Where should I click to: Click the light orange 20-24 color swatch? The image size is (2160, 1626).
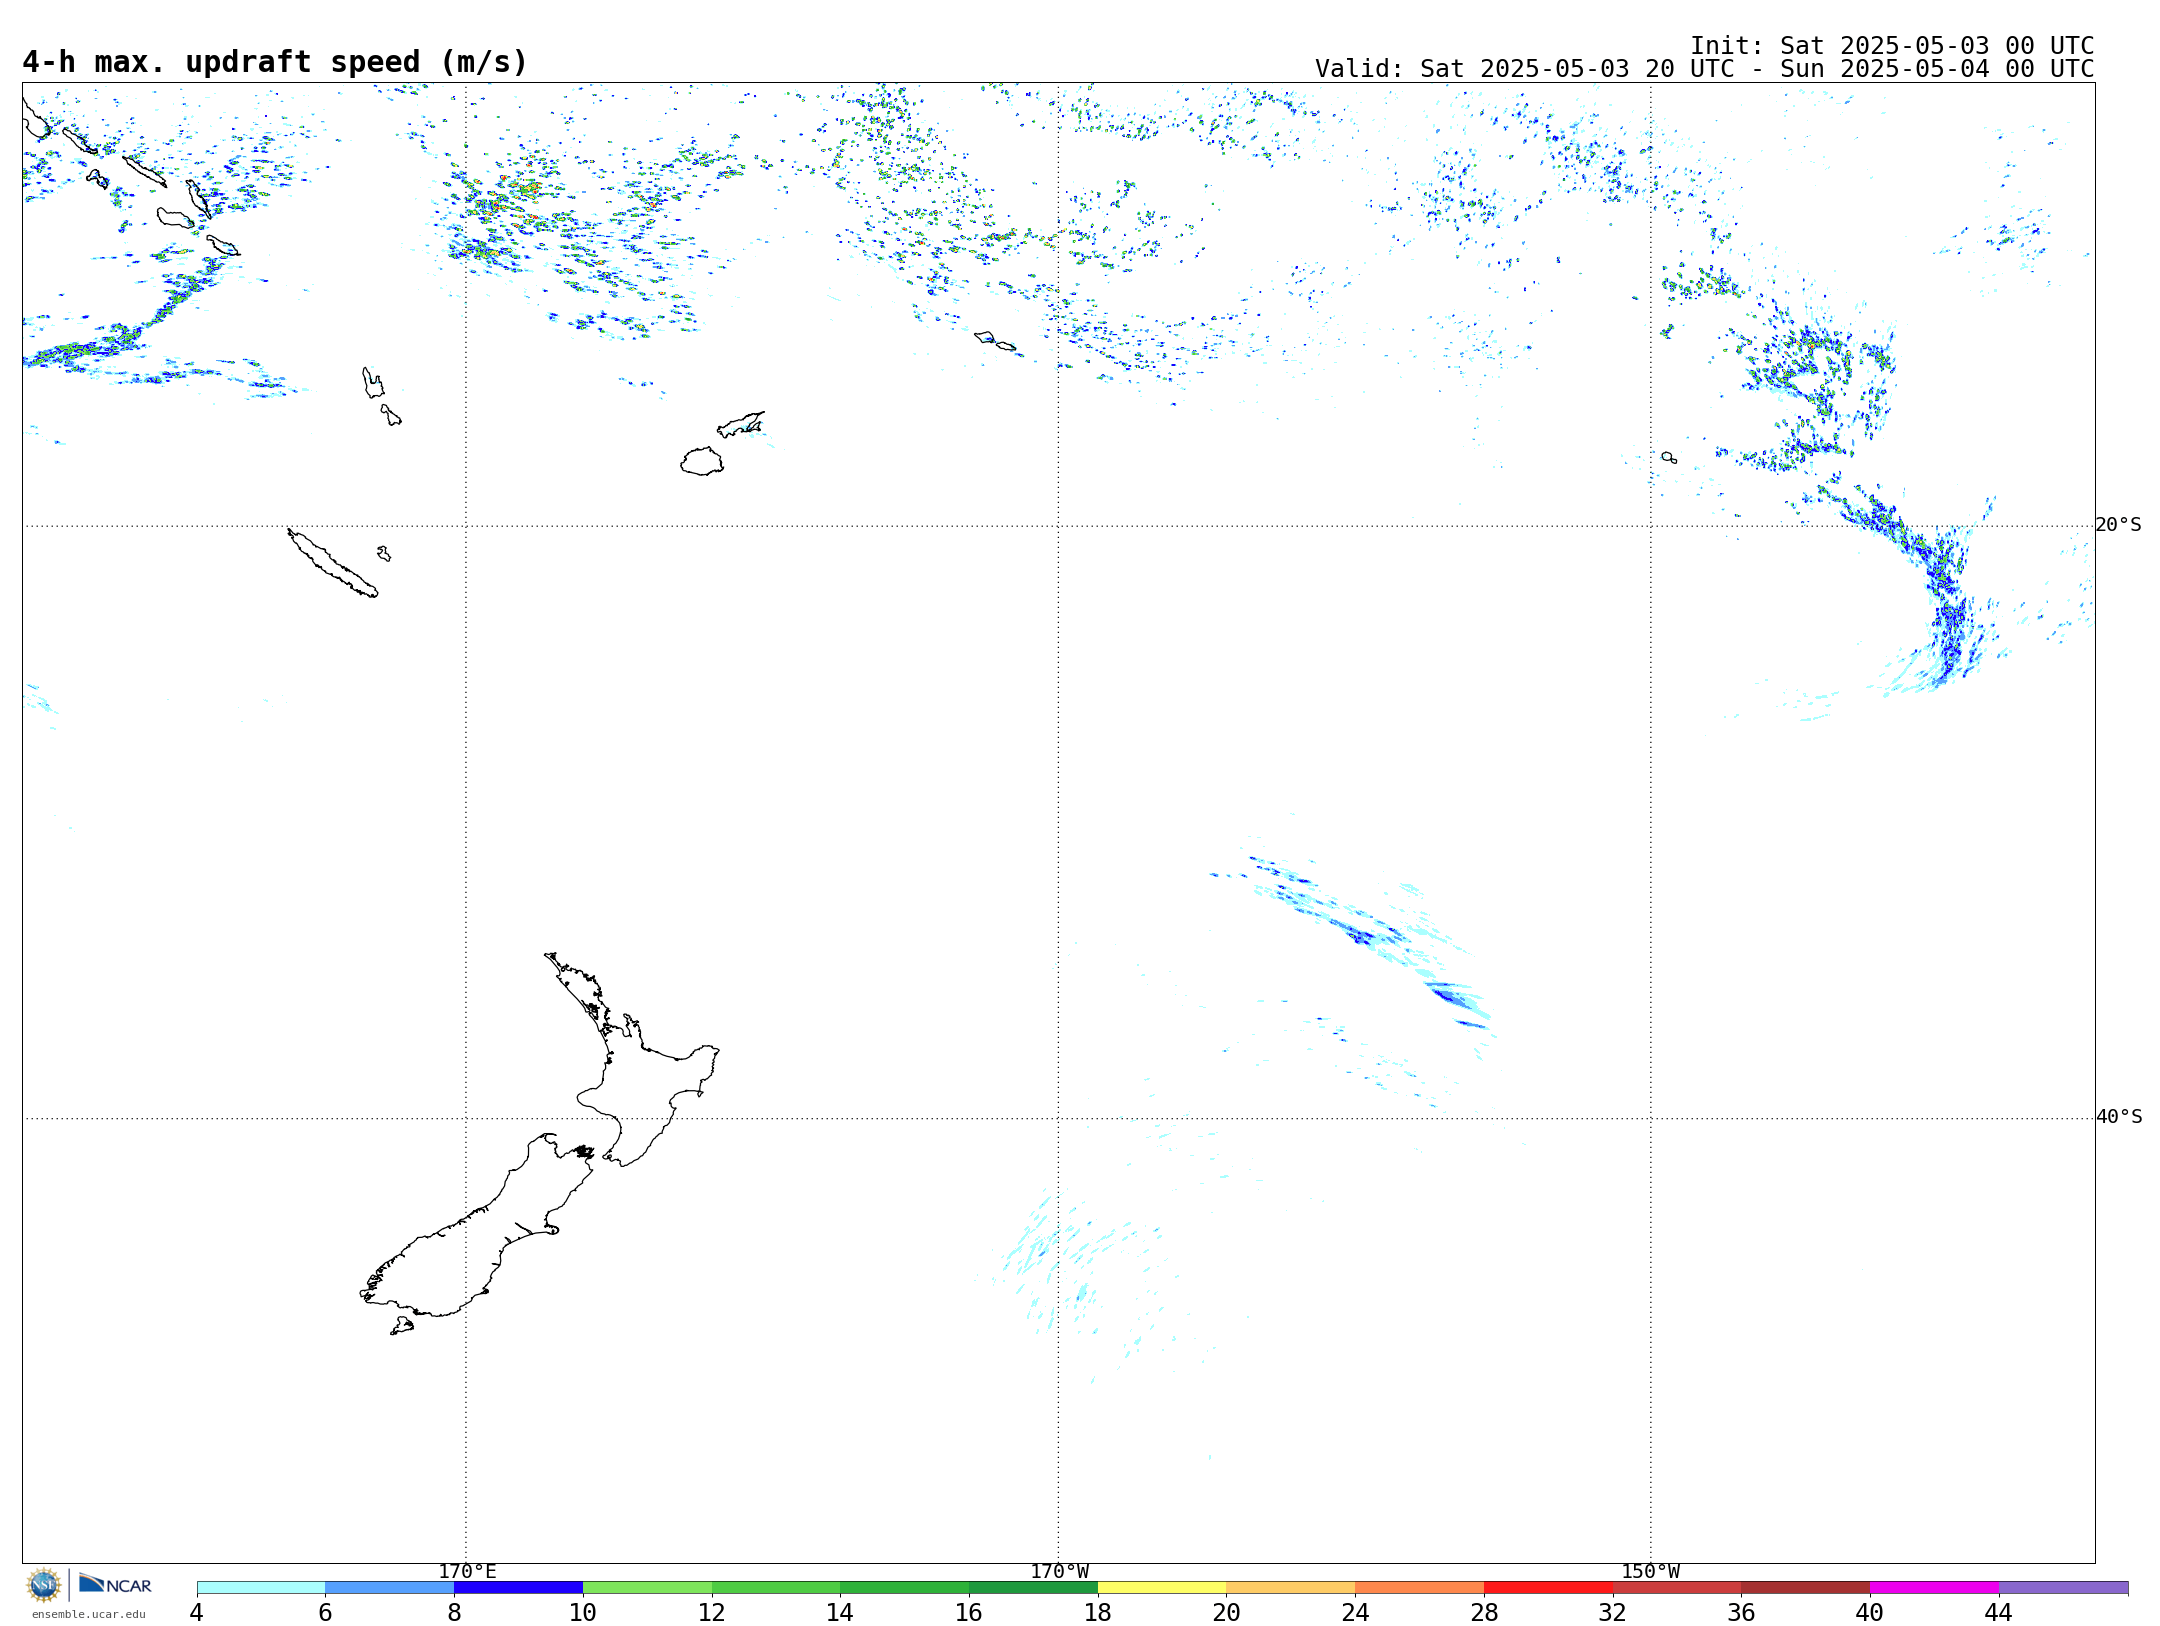(1291, 1588)
